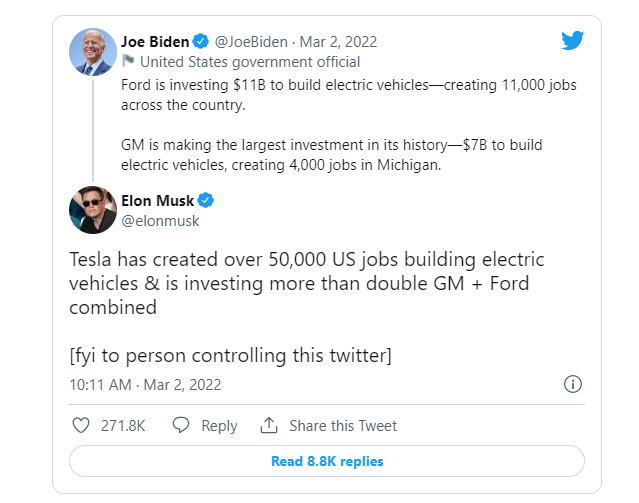639x503 pixels.
Task: Click Joe Biden's verified badge icon
Action: [200, 42]
